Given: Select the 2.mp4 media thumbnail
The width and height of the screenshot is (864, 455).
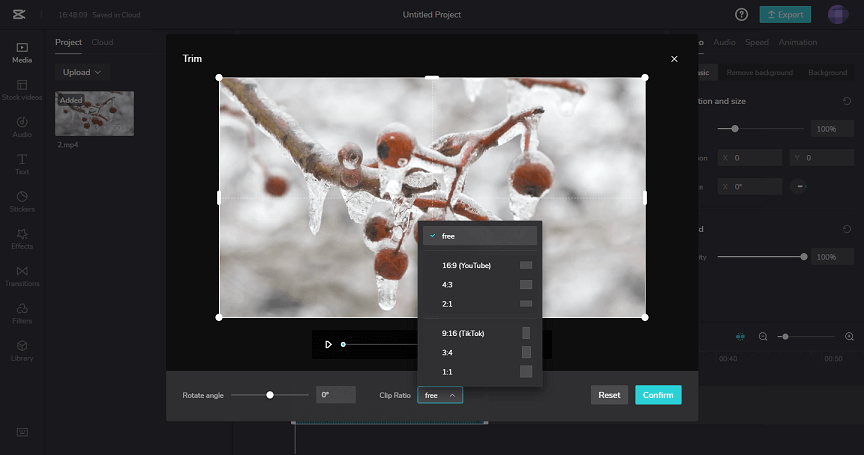Looking at the screenshot, I should [x=94, y=113].
